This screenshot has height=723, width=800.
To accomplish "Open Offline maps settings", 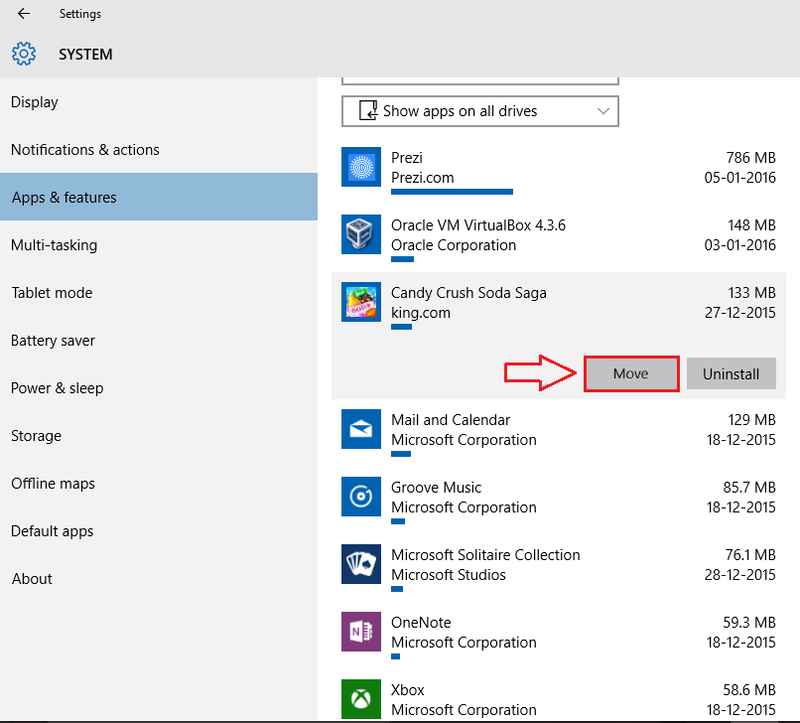I will (x=159, y=483).
